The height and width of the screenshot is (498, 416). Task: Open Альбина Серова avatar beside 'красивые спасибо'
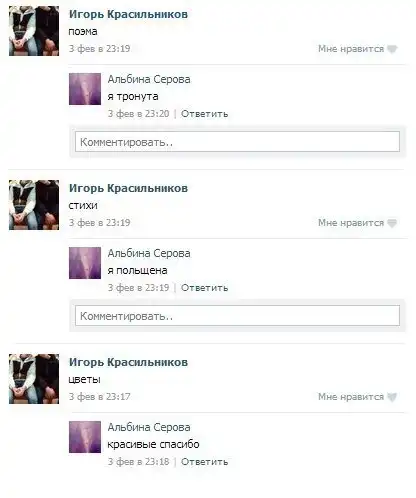pyautogui.click(x=85, y=437)
